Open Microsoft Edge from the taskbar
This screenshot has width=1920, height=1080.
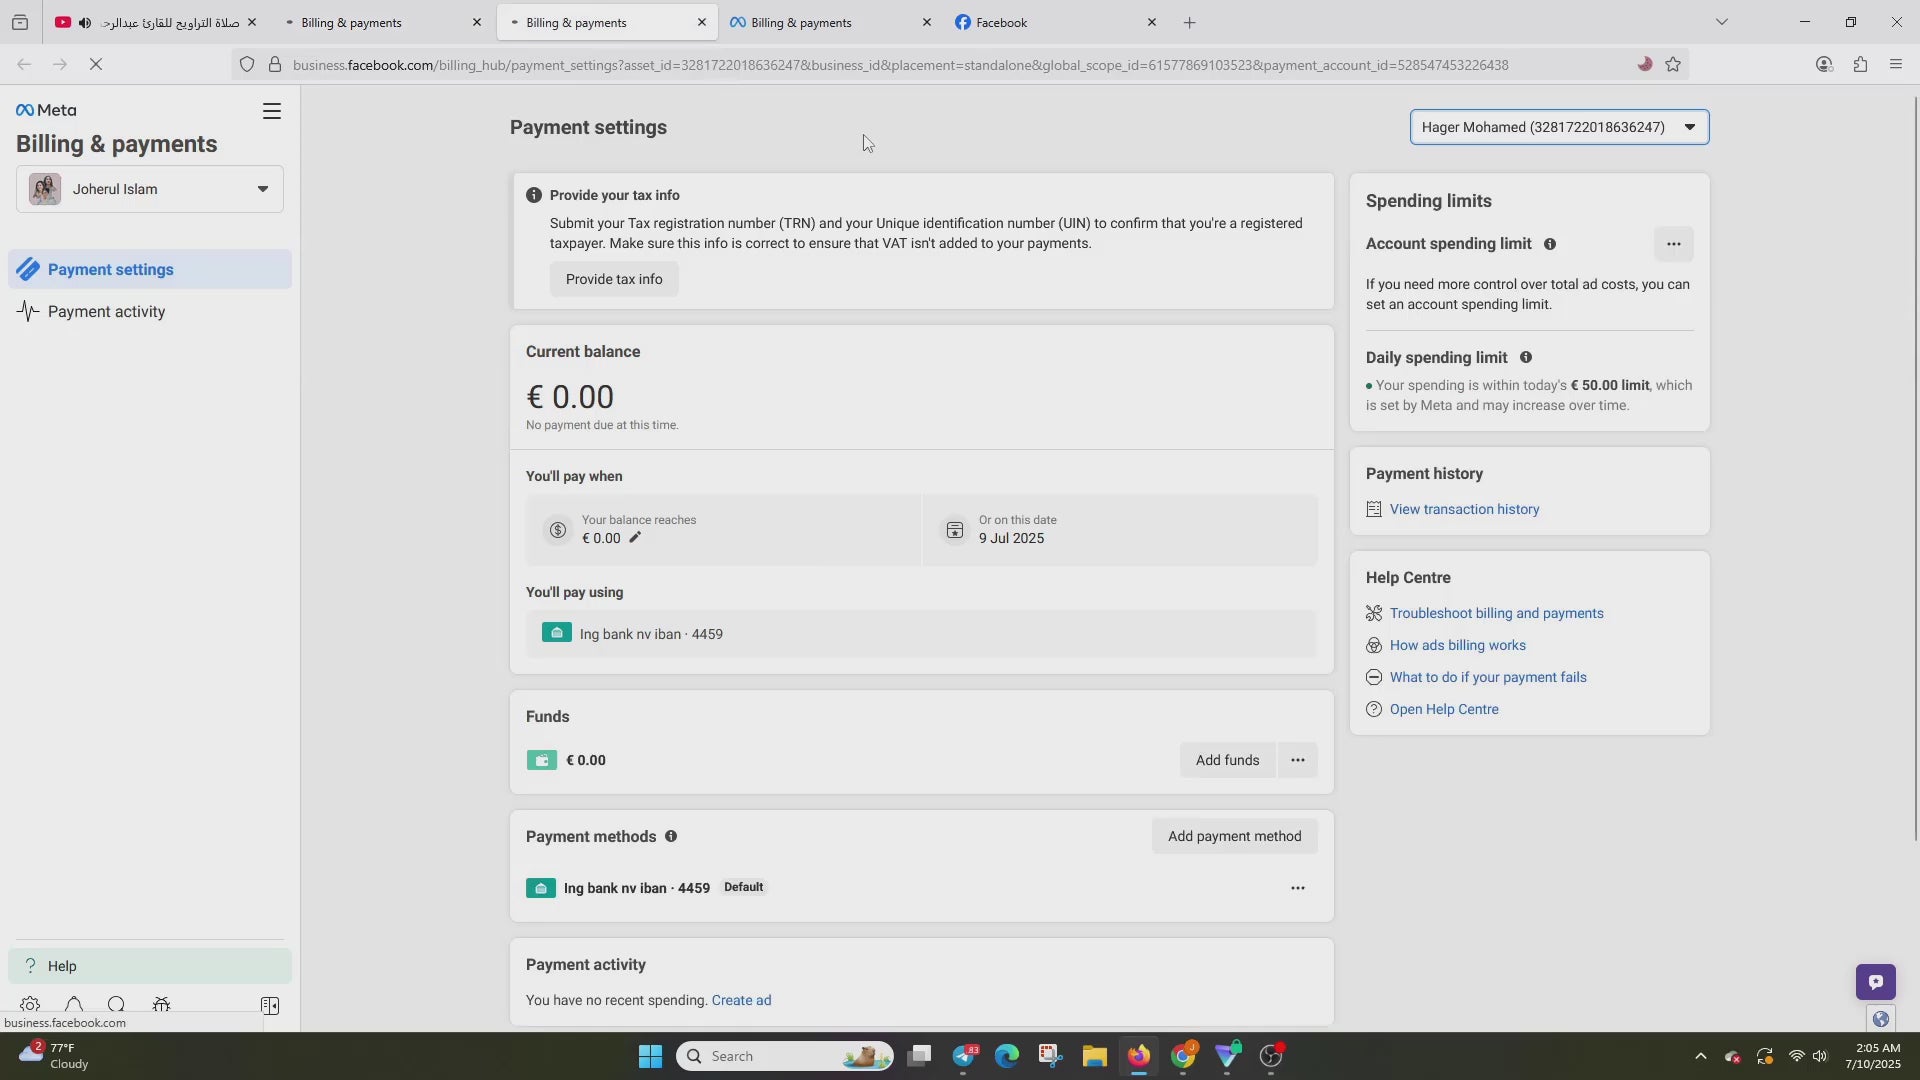coord(1007,1056)
